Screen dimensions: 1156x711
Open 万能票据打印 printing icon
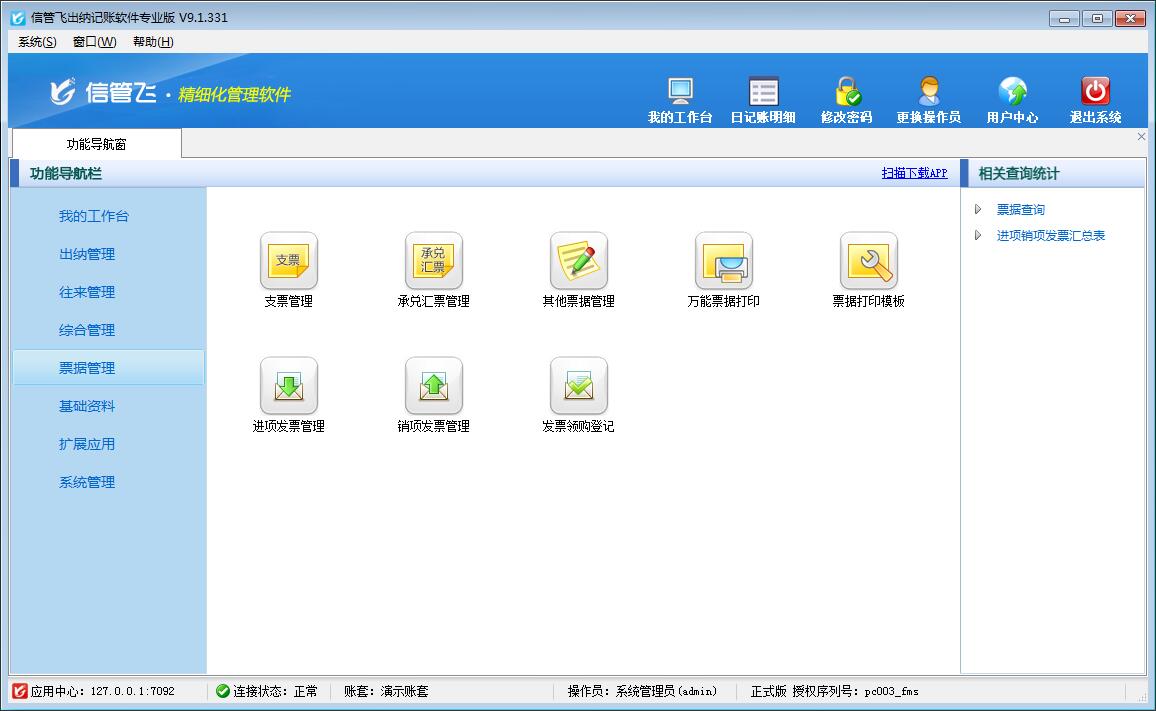pos(723,261)
